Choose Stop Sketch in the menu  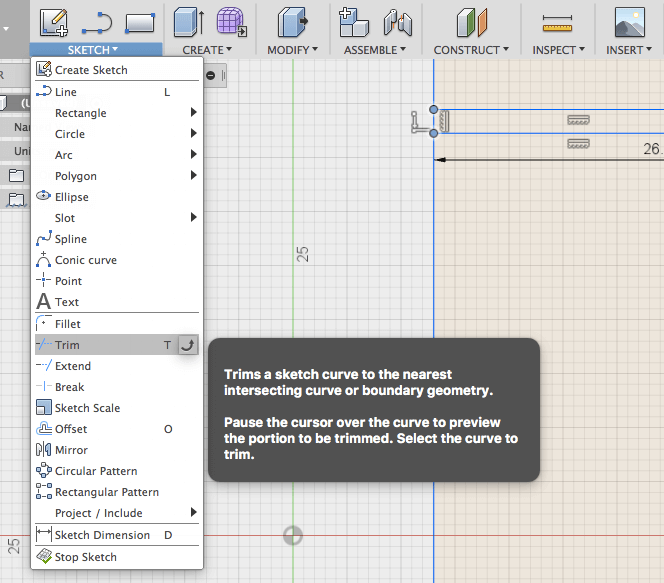[x=85, y=557]
